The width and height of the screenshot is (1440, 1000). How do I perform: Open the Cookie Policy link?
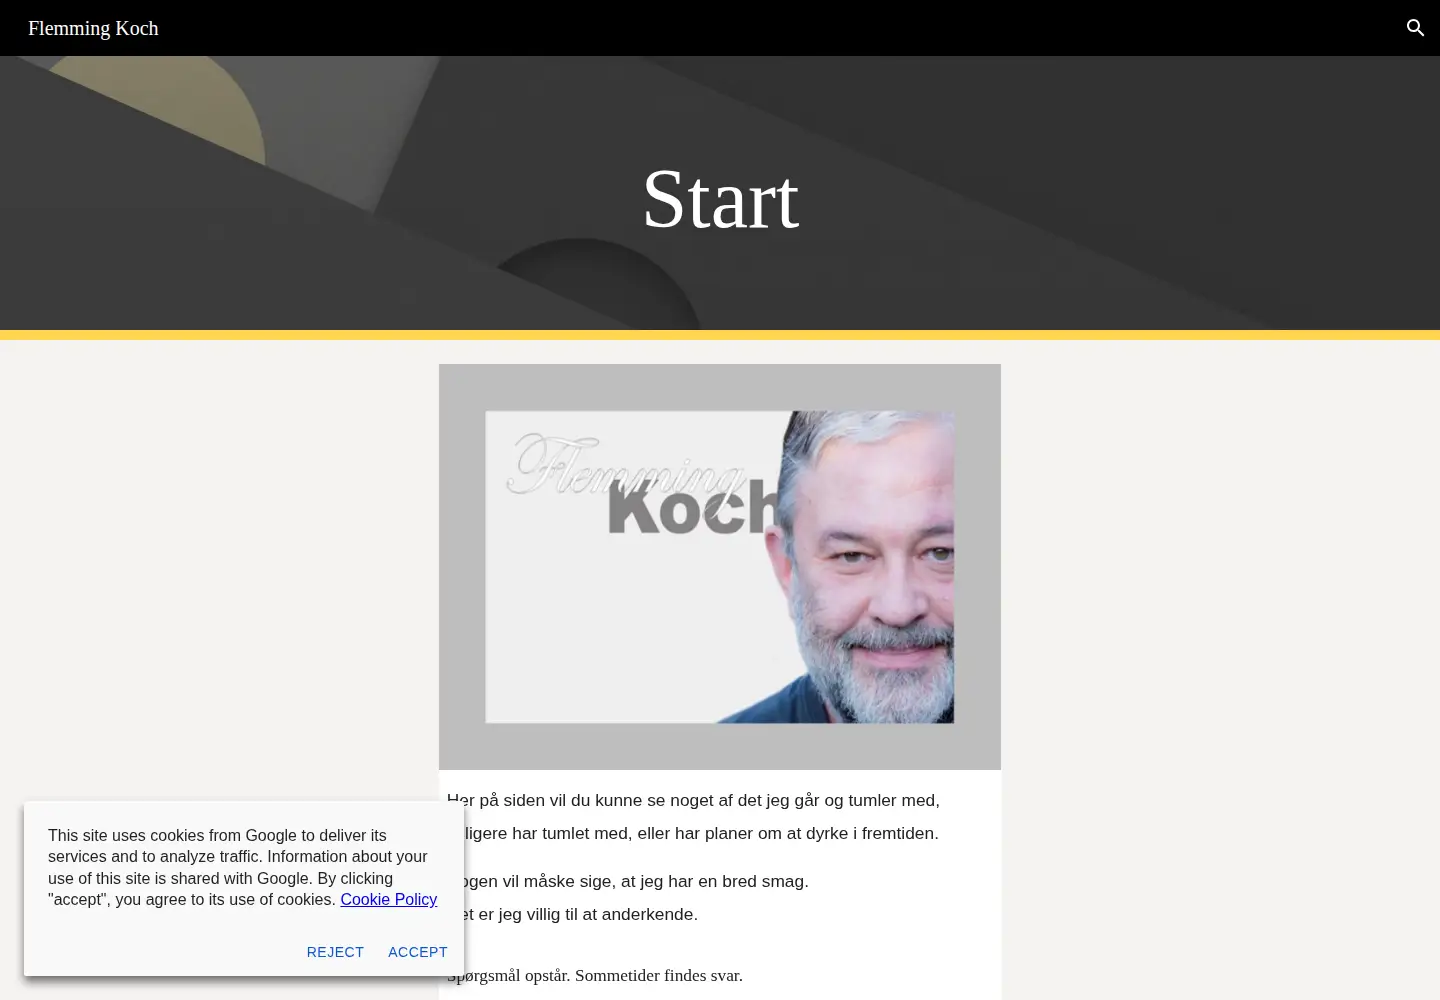[x=388, y=899]
